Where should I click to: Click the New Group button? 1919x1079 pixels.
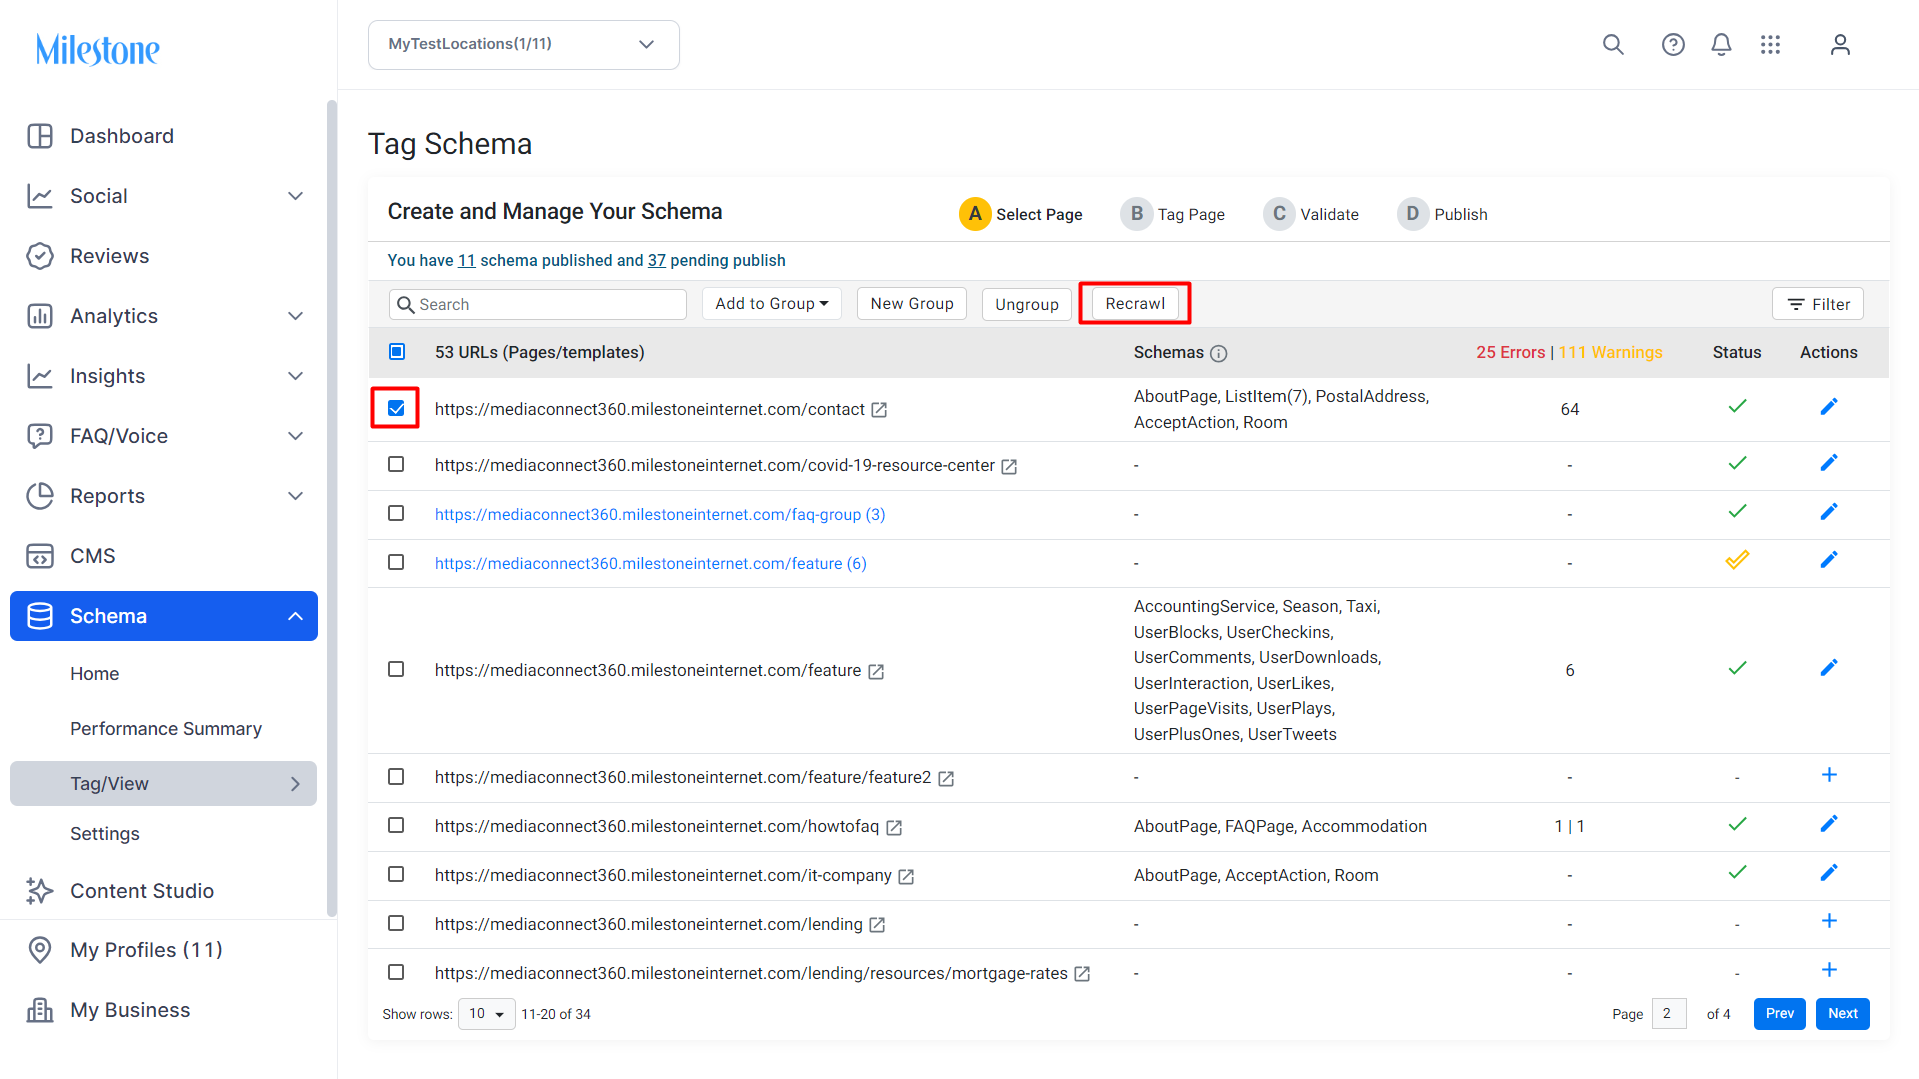[912, 304]
